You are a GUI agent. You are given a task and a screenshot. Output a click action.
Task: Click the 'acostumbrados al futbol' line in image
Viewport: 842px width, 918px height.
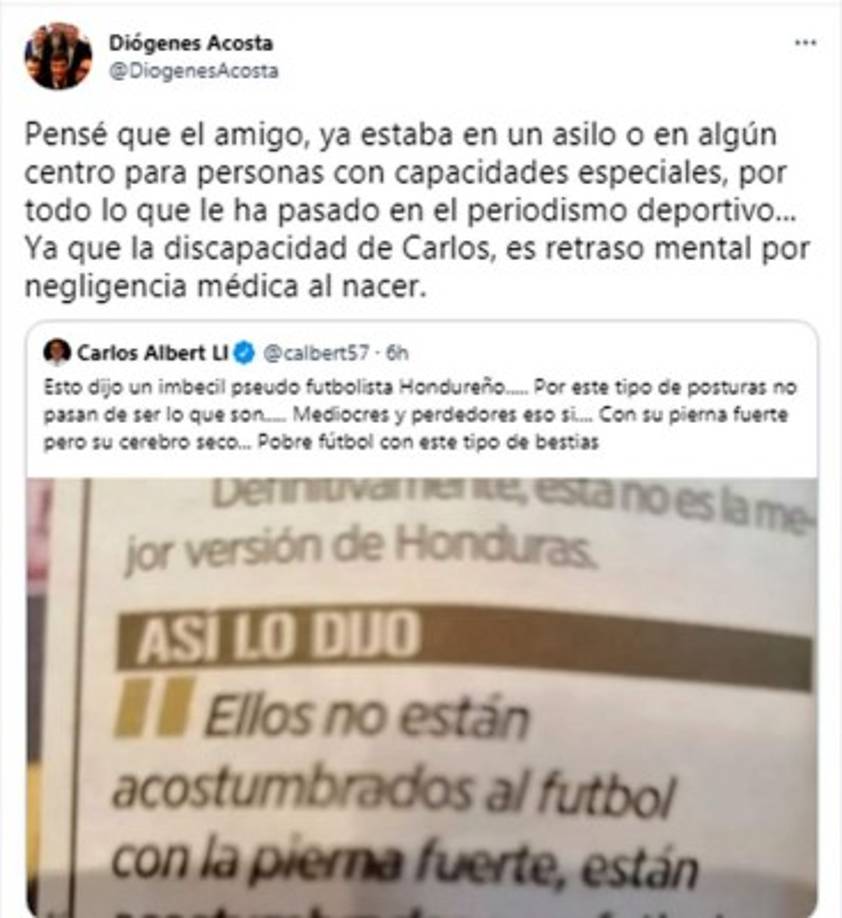coord(393,792)
